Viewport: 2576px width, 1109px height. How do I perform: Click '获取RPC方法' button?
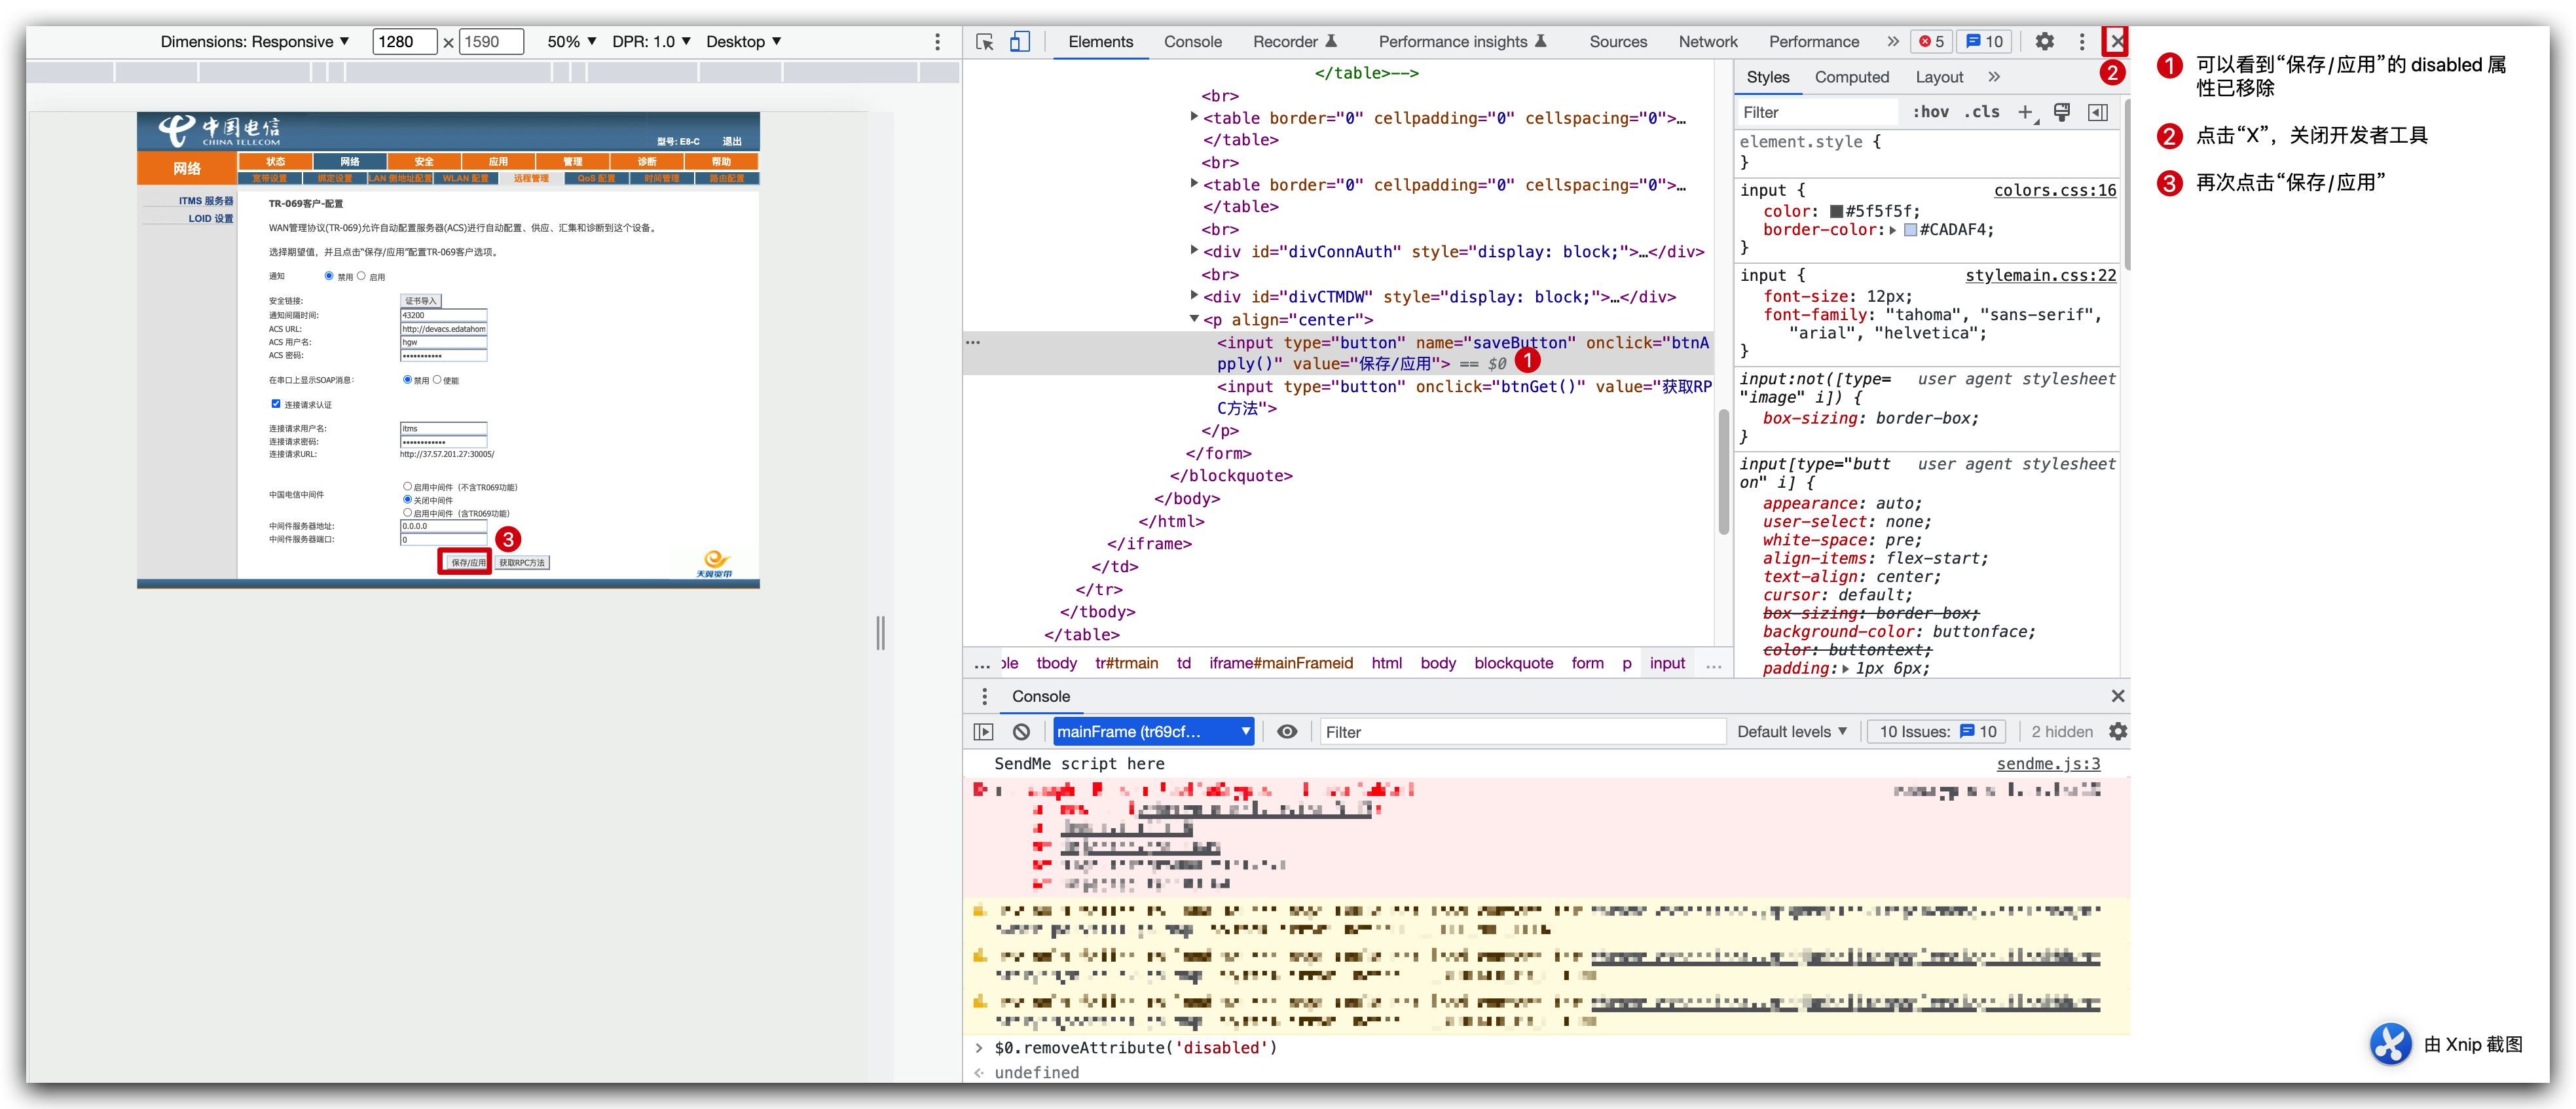[x=523, y=562]
